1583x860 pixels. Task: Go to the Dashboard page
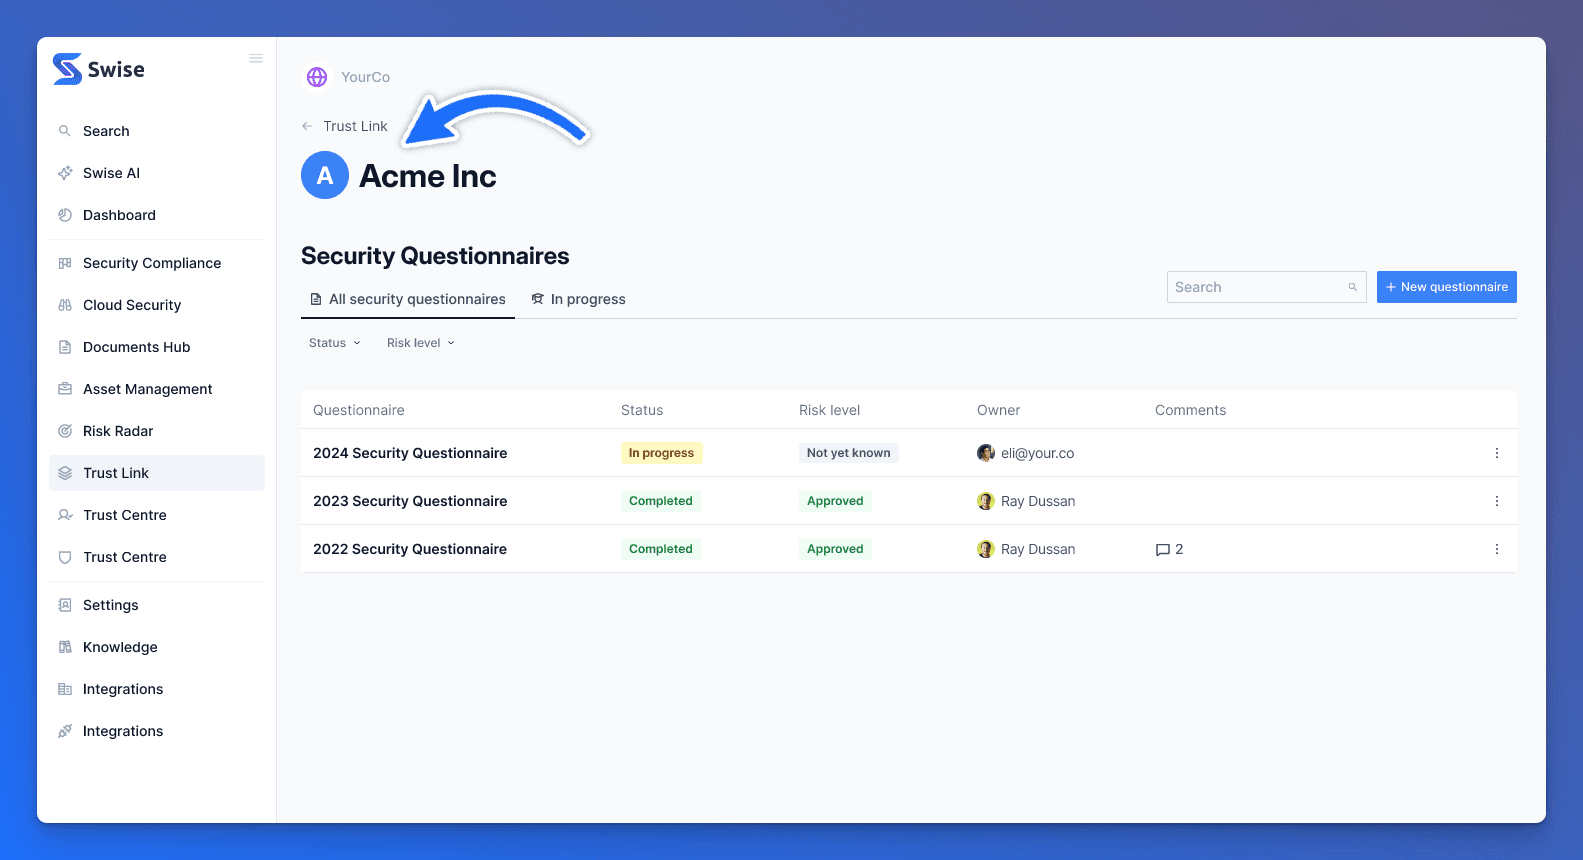pos(157,215)
